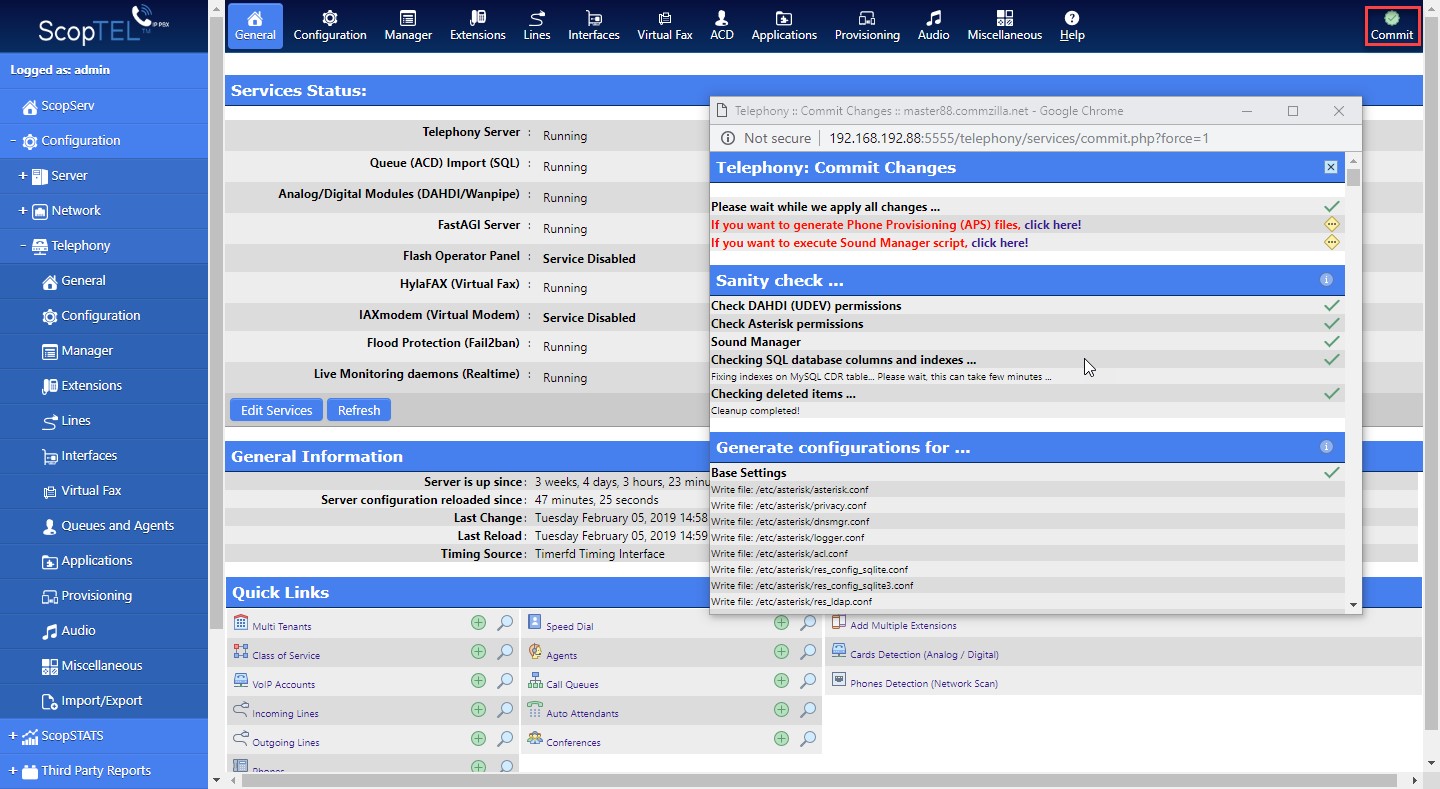Expand the Network sidebar node
1440x789 pixels.
pos(23,211)
